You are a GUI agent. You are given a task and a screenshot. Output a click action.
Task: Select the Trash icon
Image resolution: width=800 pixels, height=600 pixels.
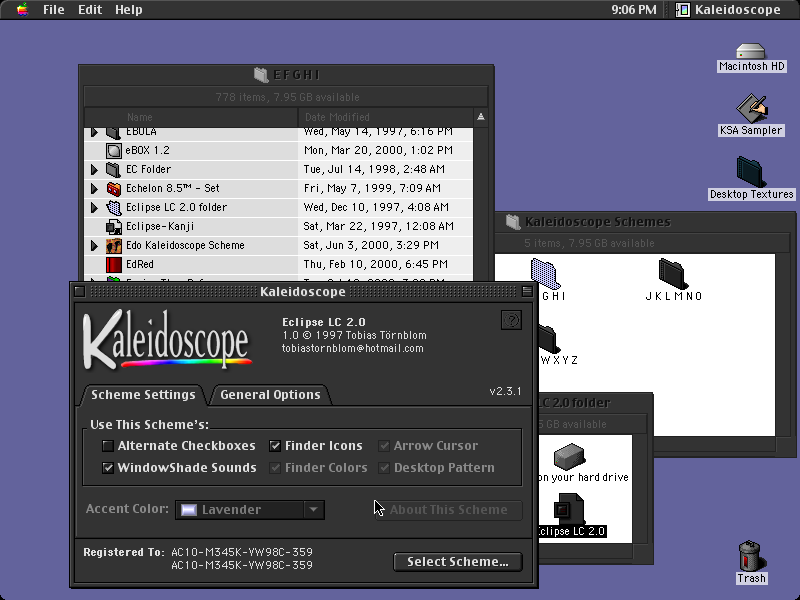(751, 556)
